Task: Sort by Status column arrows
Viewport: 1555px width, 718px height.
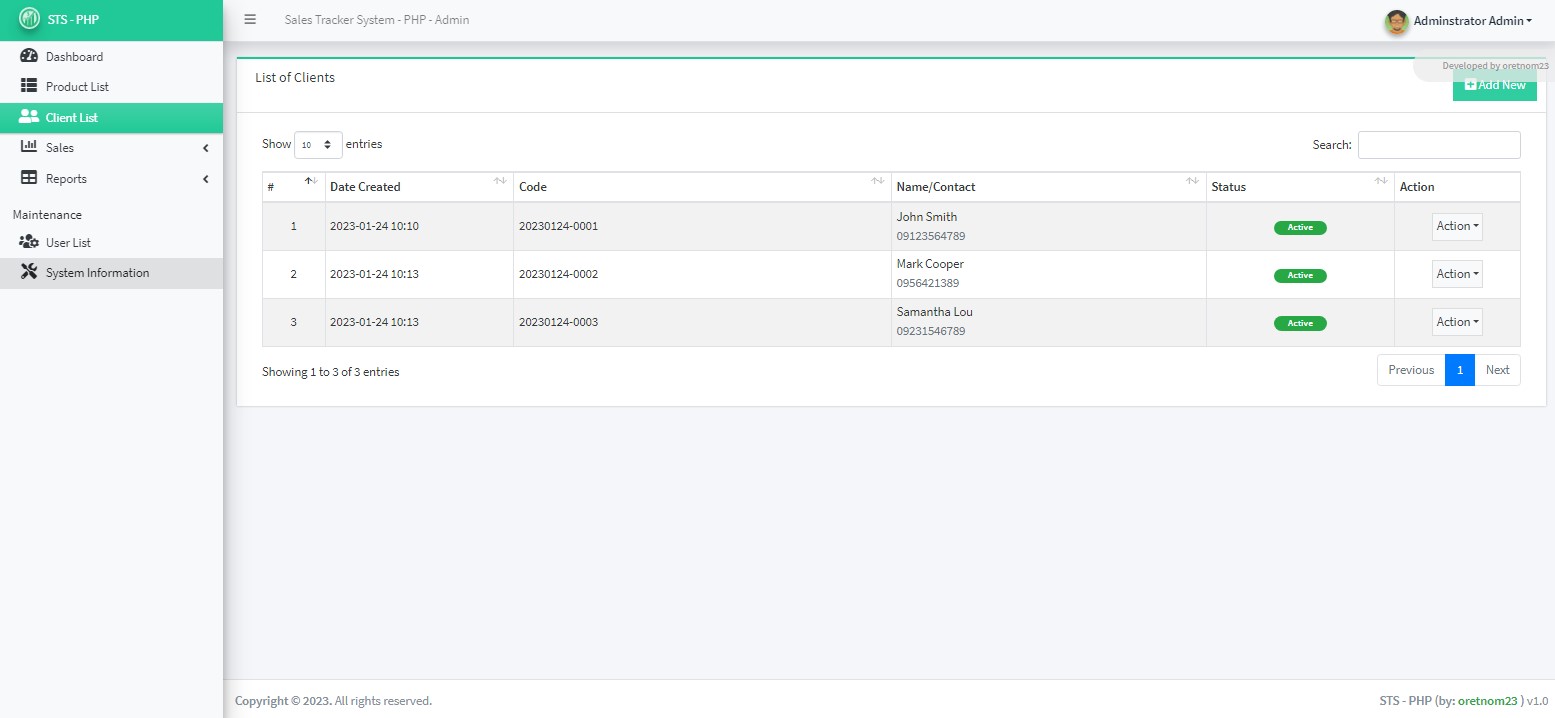Action: pyautogui.click(x=1382, y=181)
